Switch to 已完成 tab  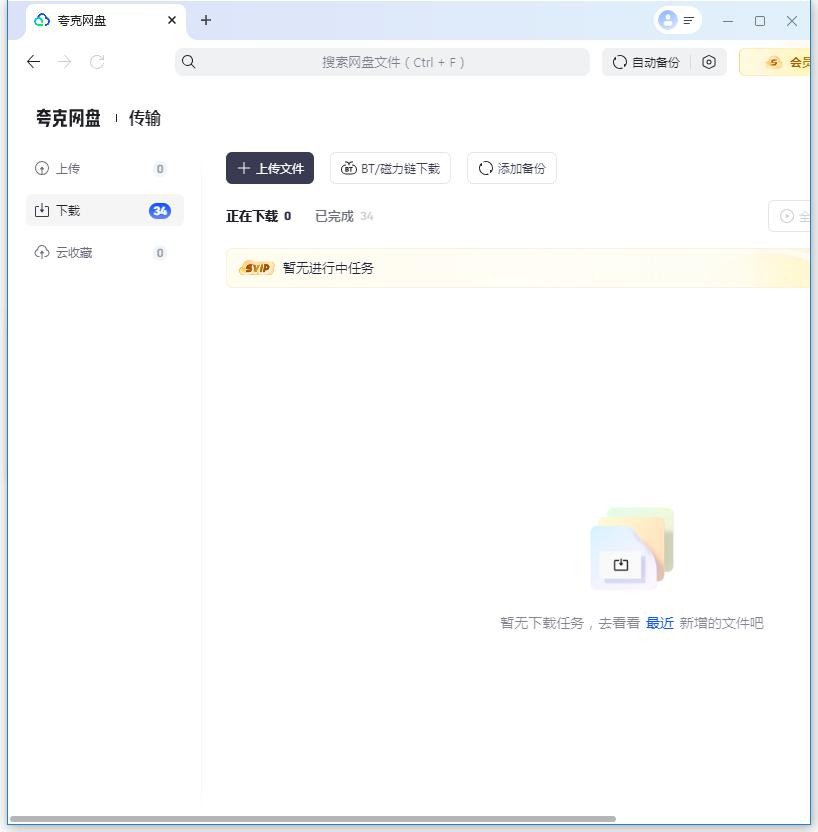(x=344, y=216)
